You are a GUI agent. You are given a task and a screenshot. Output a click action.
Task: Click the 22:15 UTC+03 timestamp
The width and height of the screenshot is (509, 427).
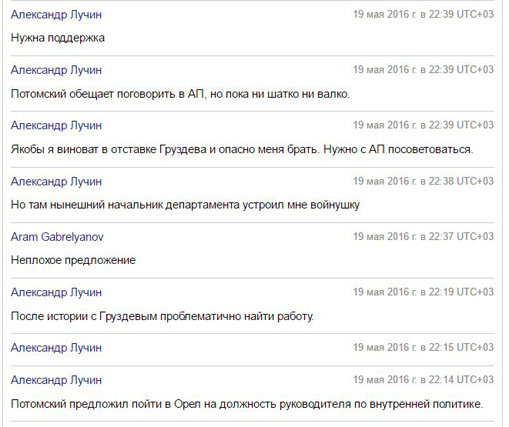(x=423, y=347)
